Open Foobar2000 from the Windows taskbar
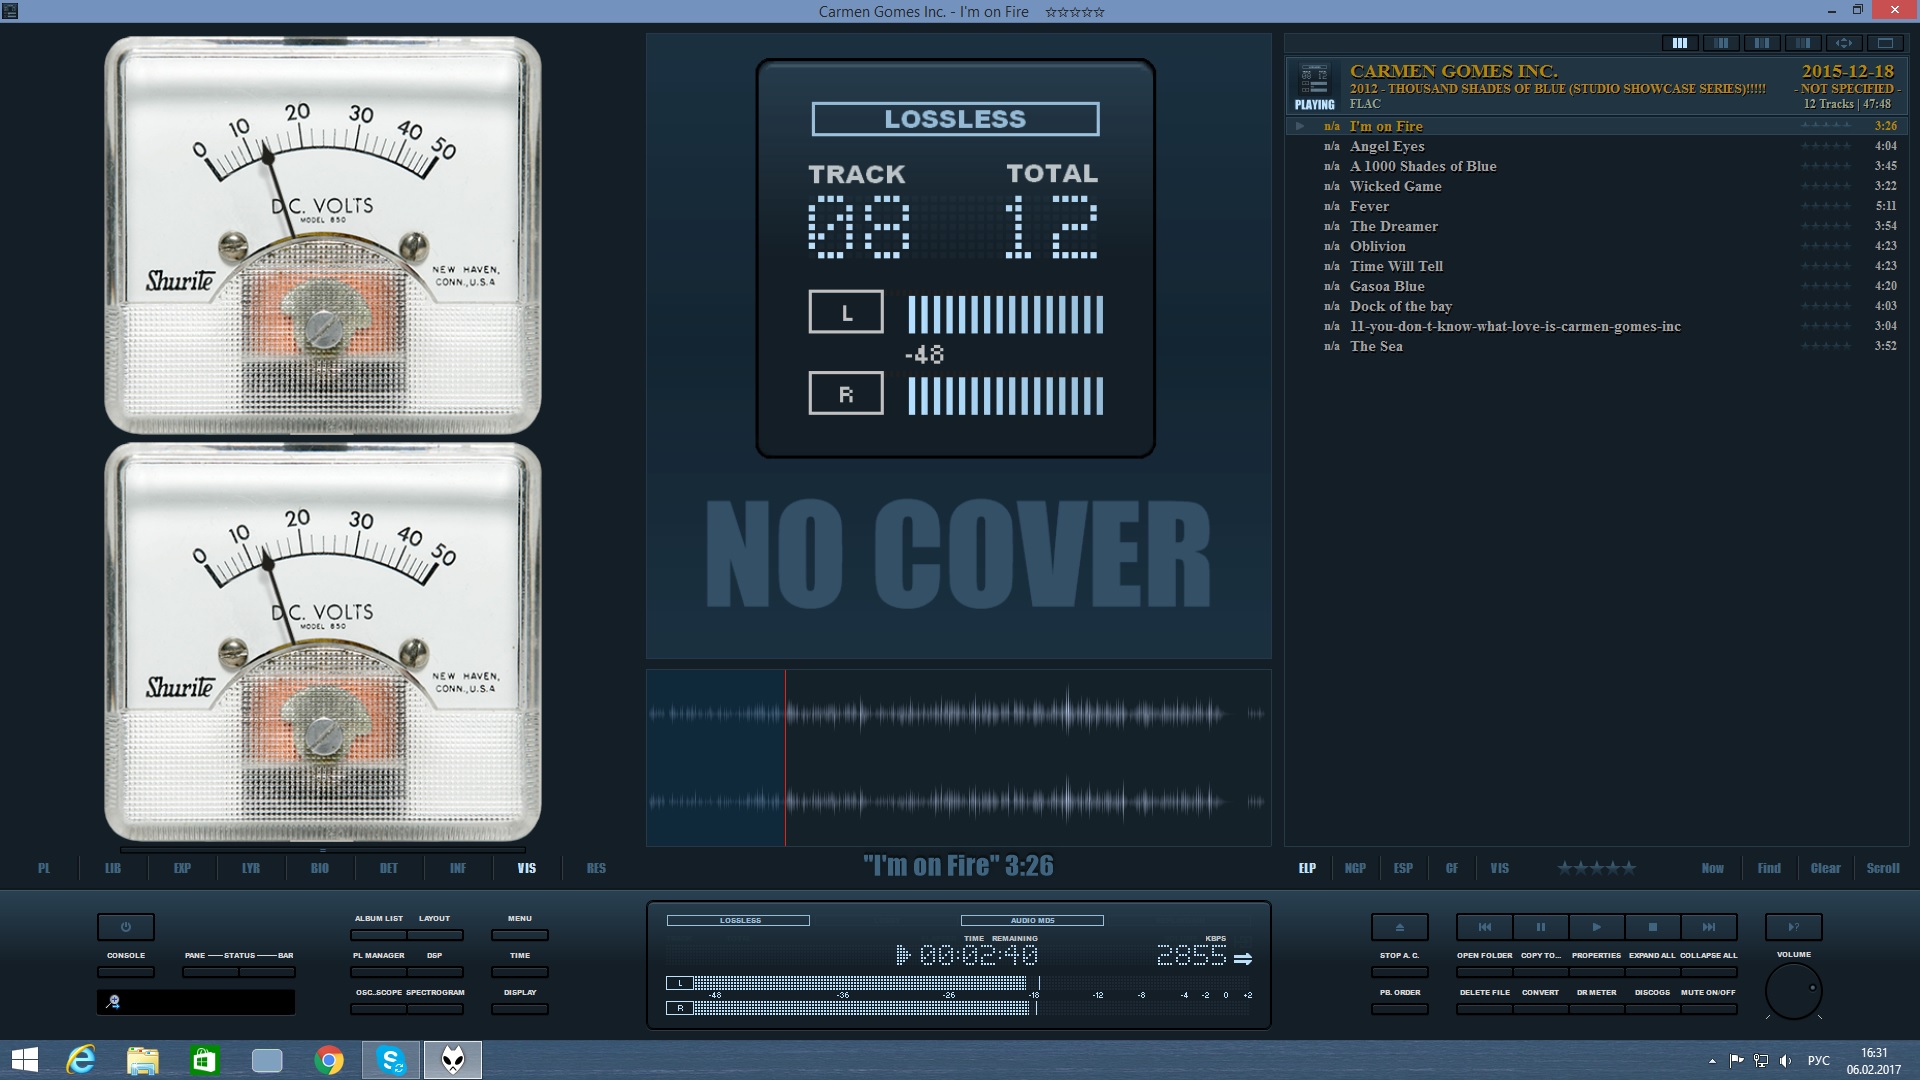The image size is (1920, 1080). pyautogui.click(x=452, y=1060)
